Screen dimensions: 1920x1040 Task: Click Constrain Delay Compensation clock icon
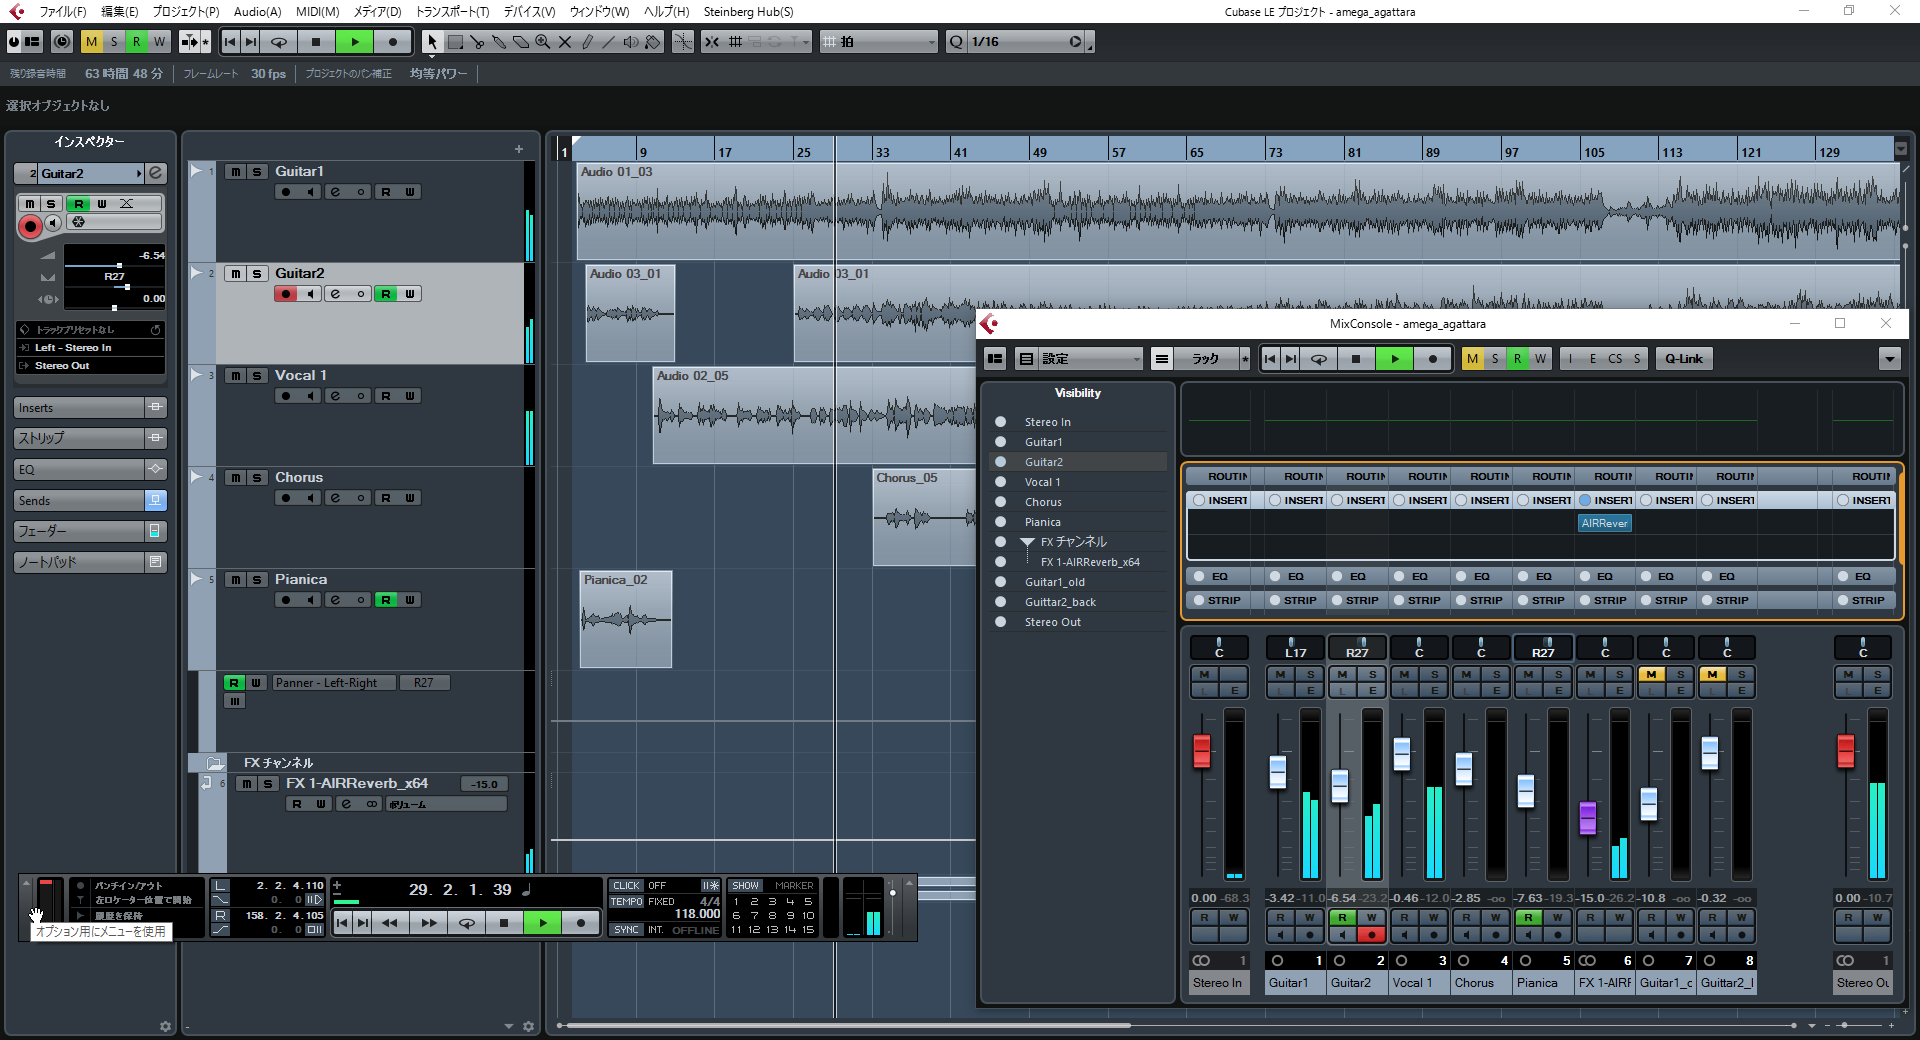click(x=62, y=42)
